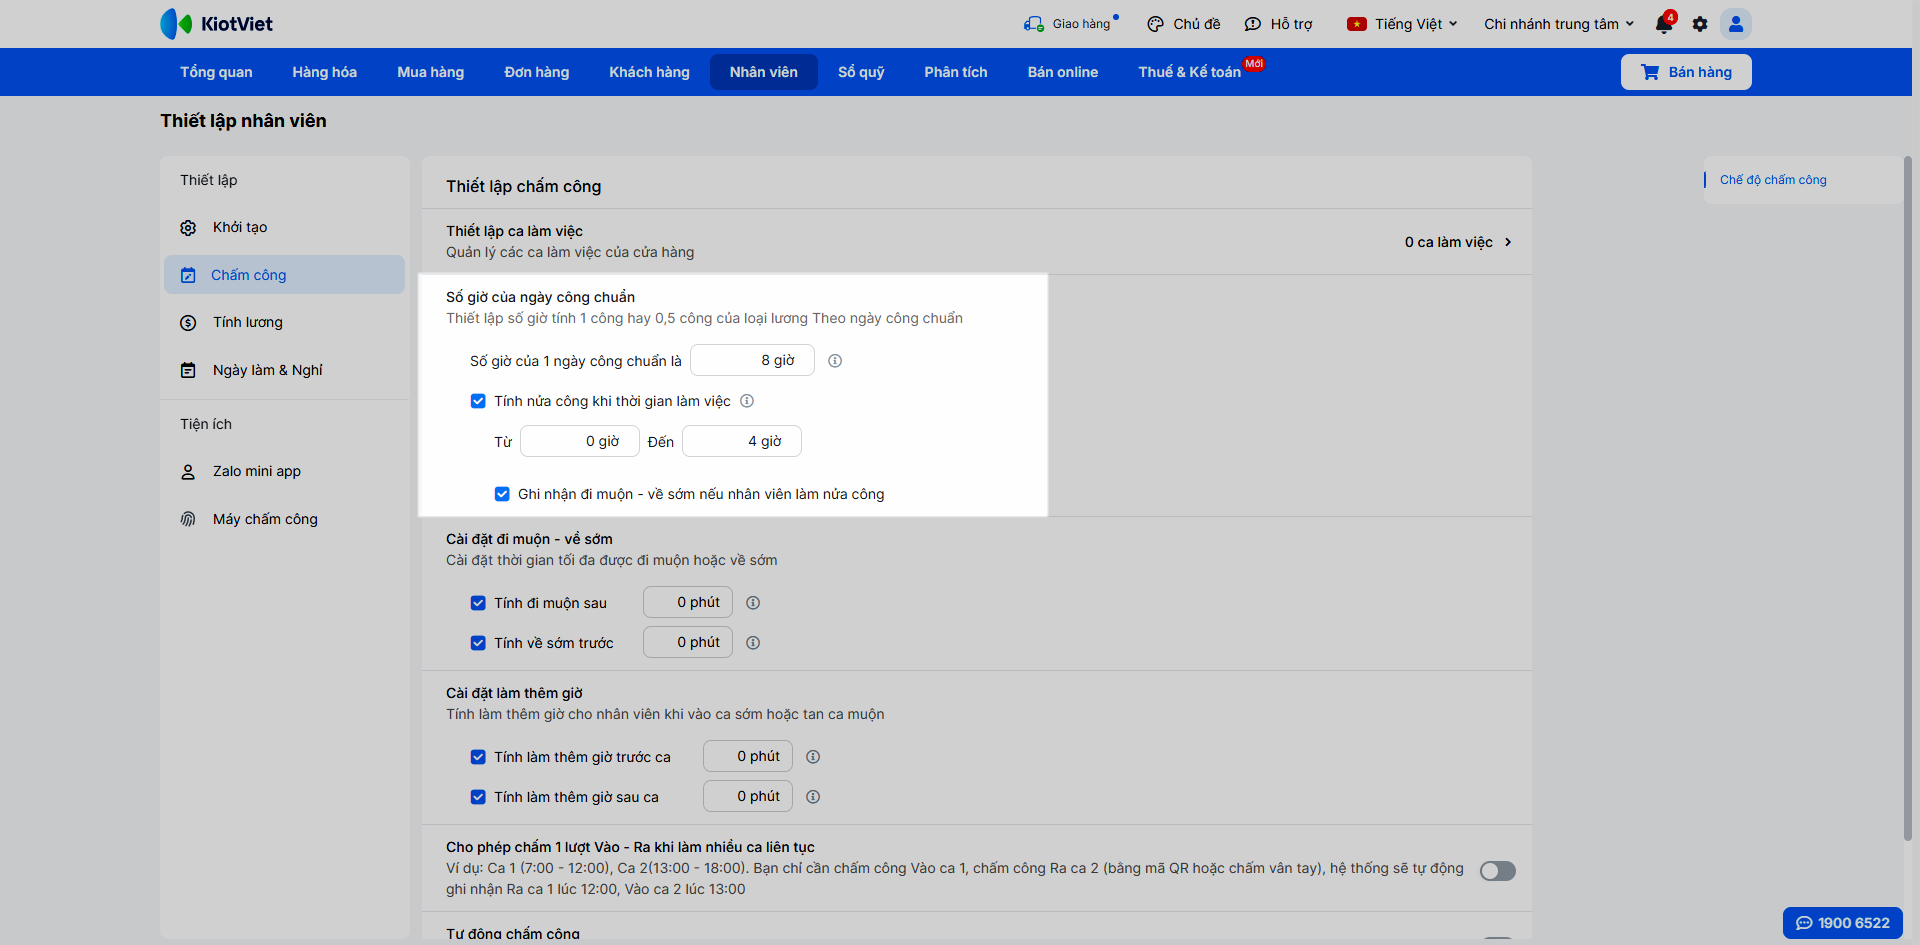Open Hỗ trợ support chat icon
1920x945 pixels.
[1252, 24]
